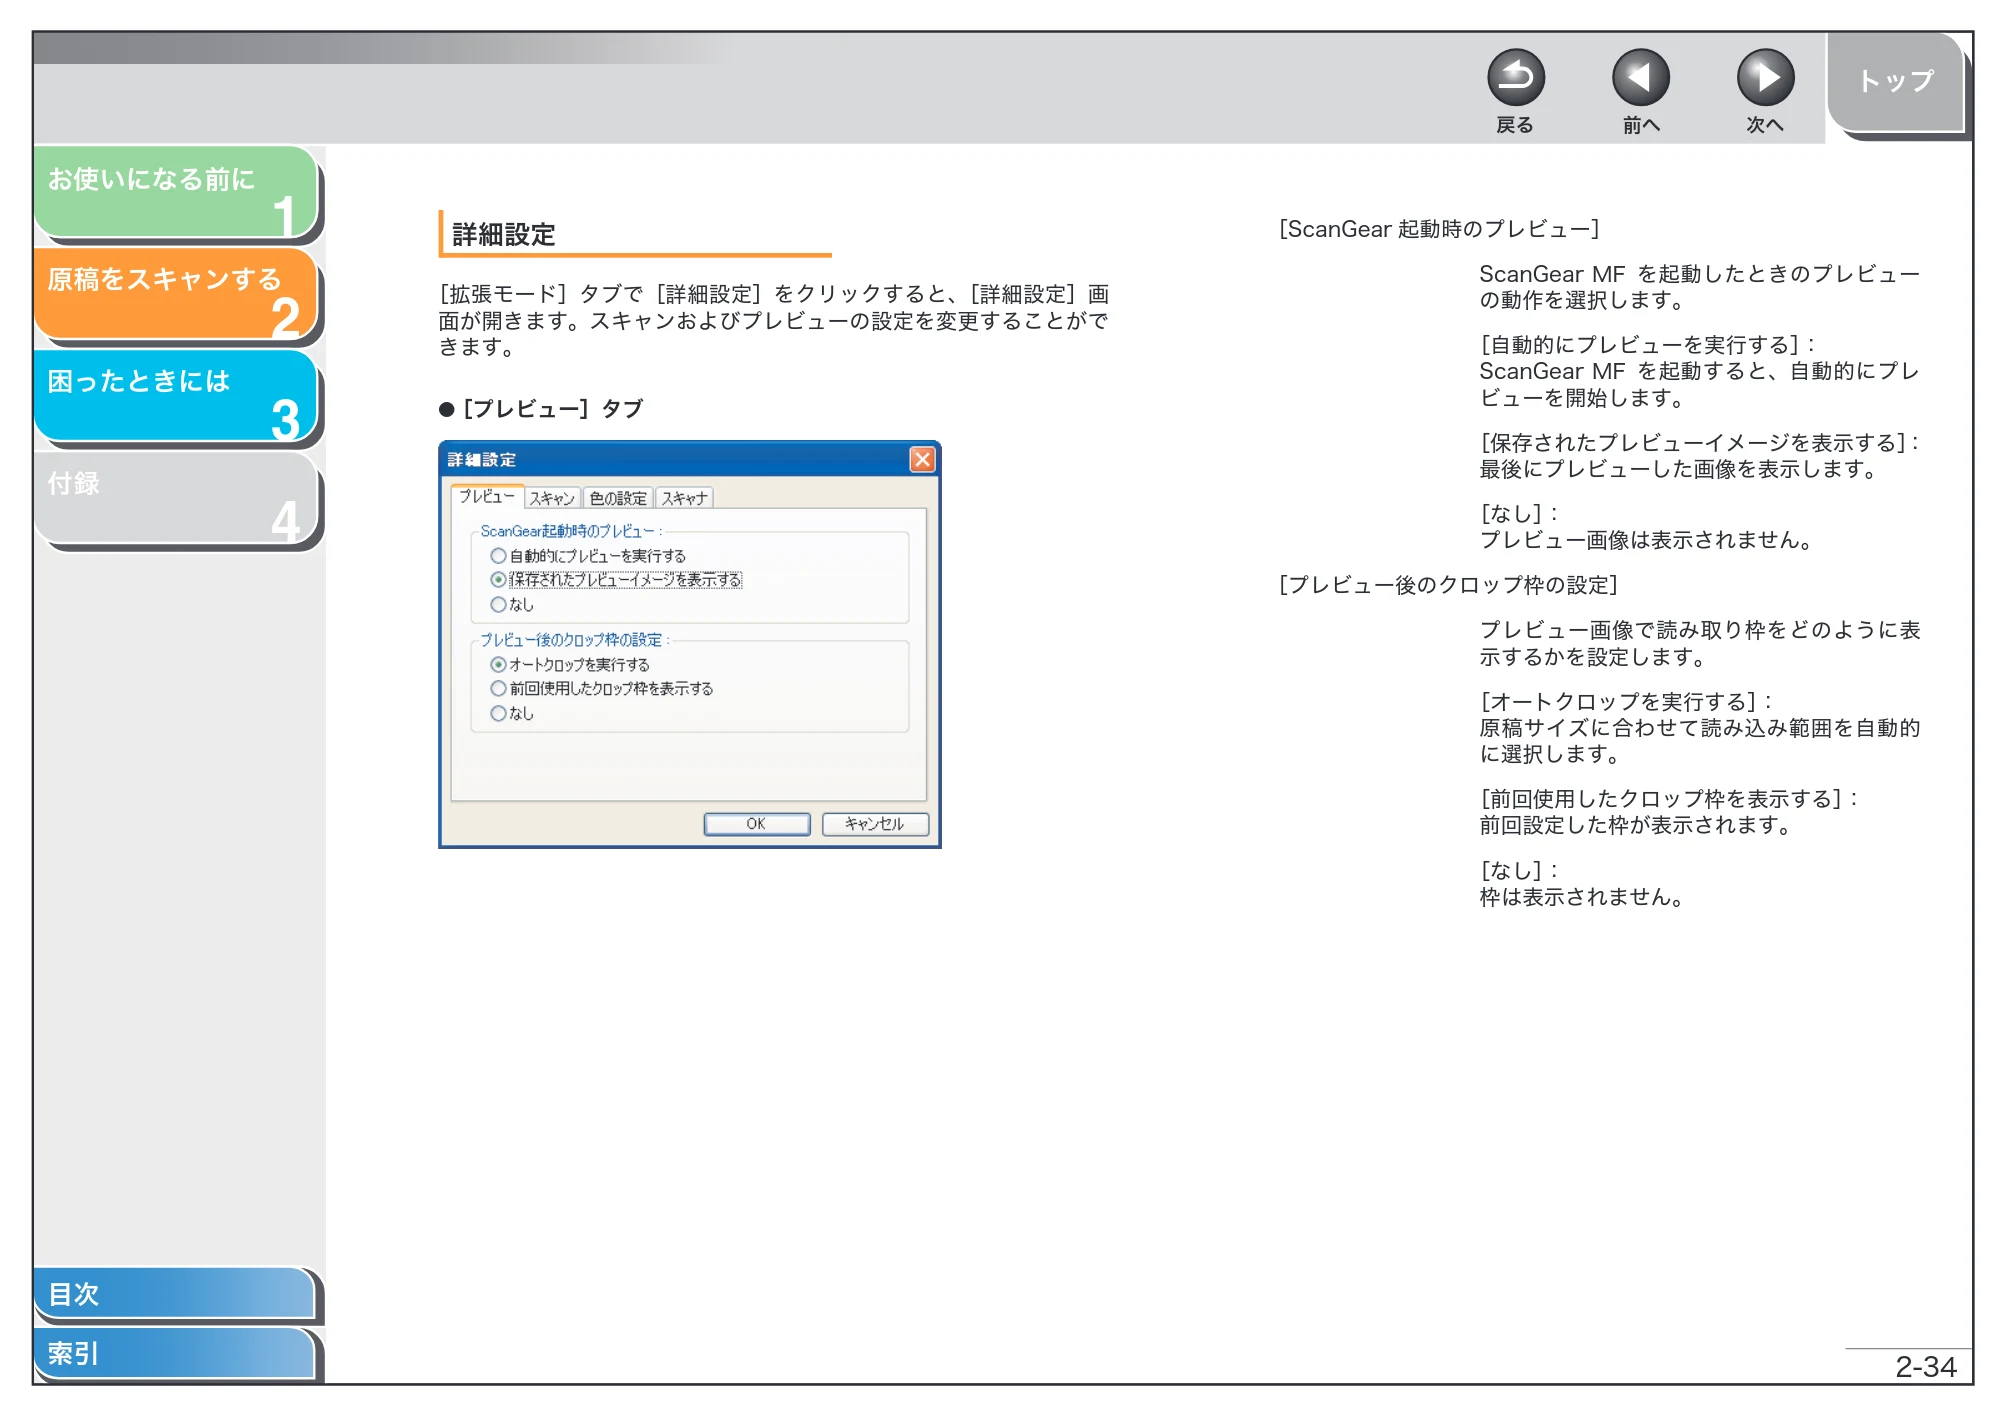The image size is (2000, 1415).
Task: Click the 戻る (back) round icon
Action: (1515, 78)
